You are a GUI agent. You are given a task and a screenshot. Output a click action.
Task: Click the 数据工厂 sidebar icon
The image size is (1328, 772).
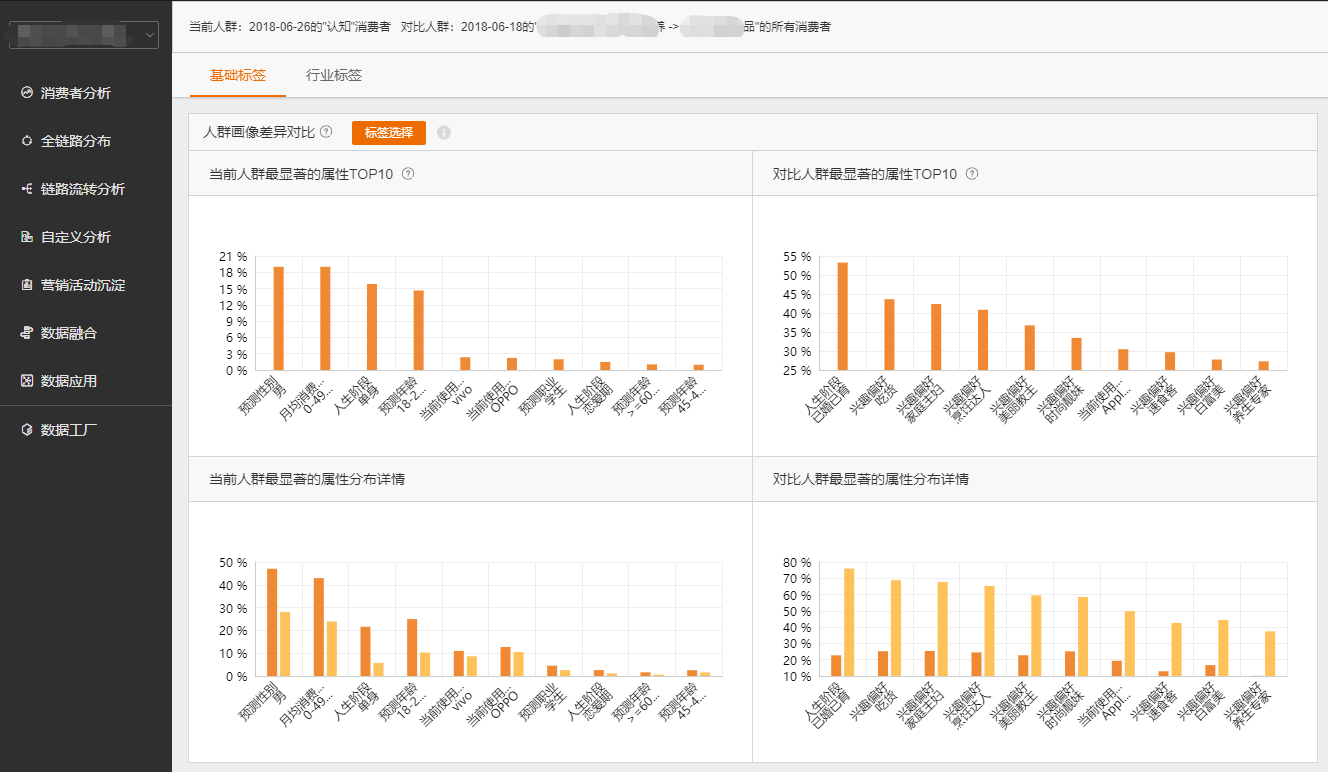(27, 430)
